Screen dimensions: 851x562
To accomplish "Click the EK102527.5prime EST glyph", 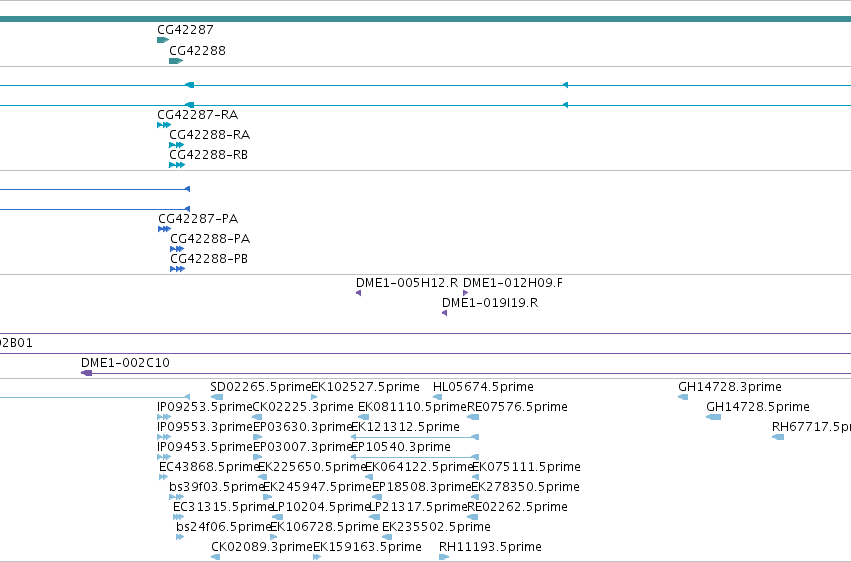I will (314, 398).
